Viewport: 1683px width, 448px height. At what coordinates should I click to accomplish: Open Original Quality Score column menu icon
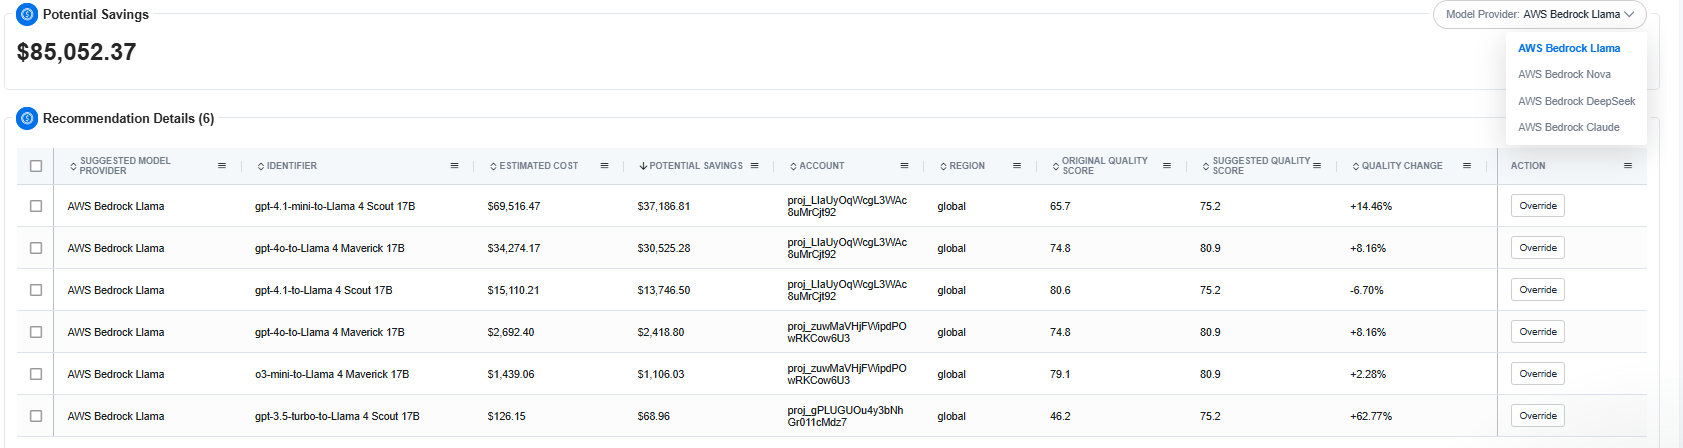coord(1167,166)
